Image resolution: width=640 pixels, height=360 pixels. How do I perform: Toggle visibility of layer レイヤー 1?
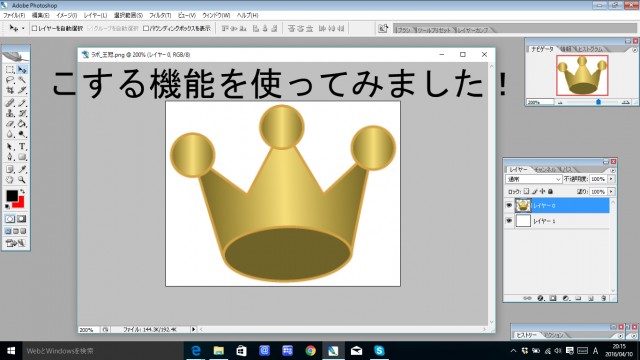coord(509,221)
